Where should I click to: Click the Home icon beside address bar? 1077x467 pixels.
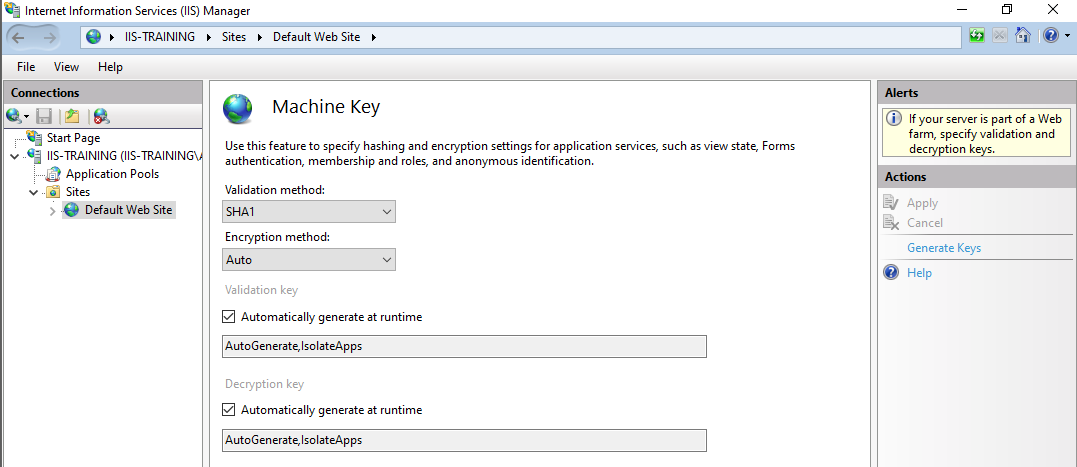[1022, 36]
